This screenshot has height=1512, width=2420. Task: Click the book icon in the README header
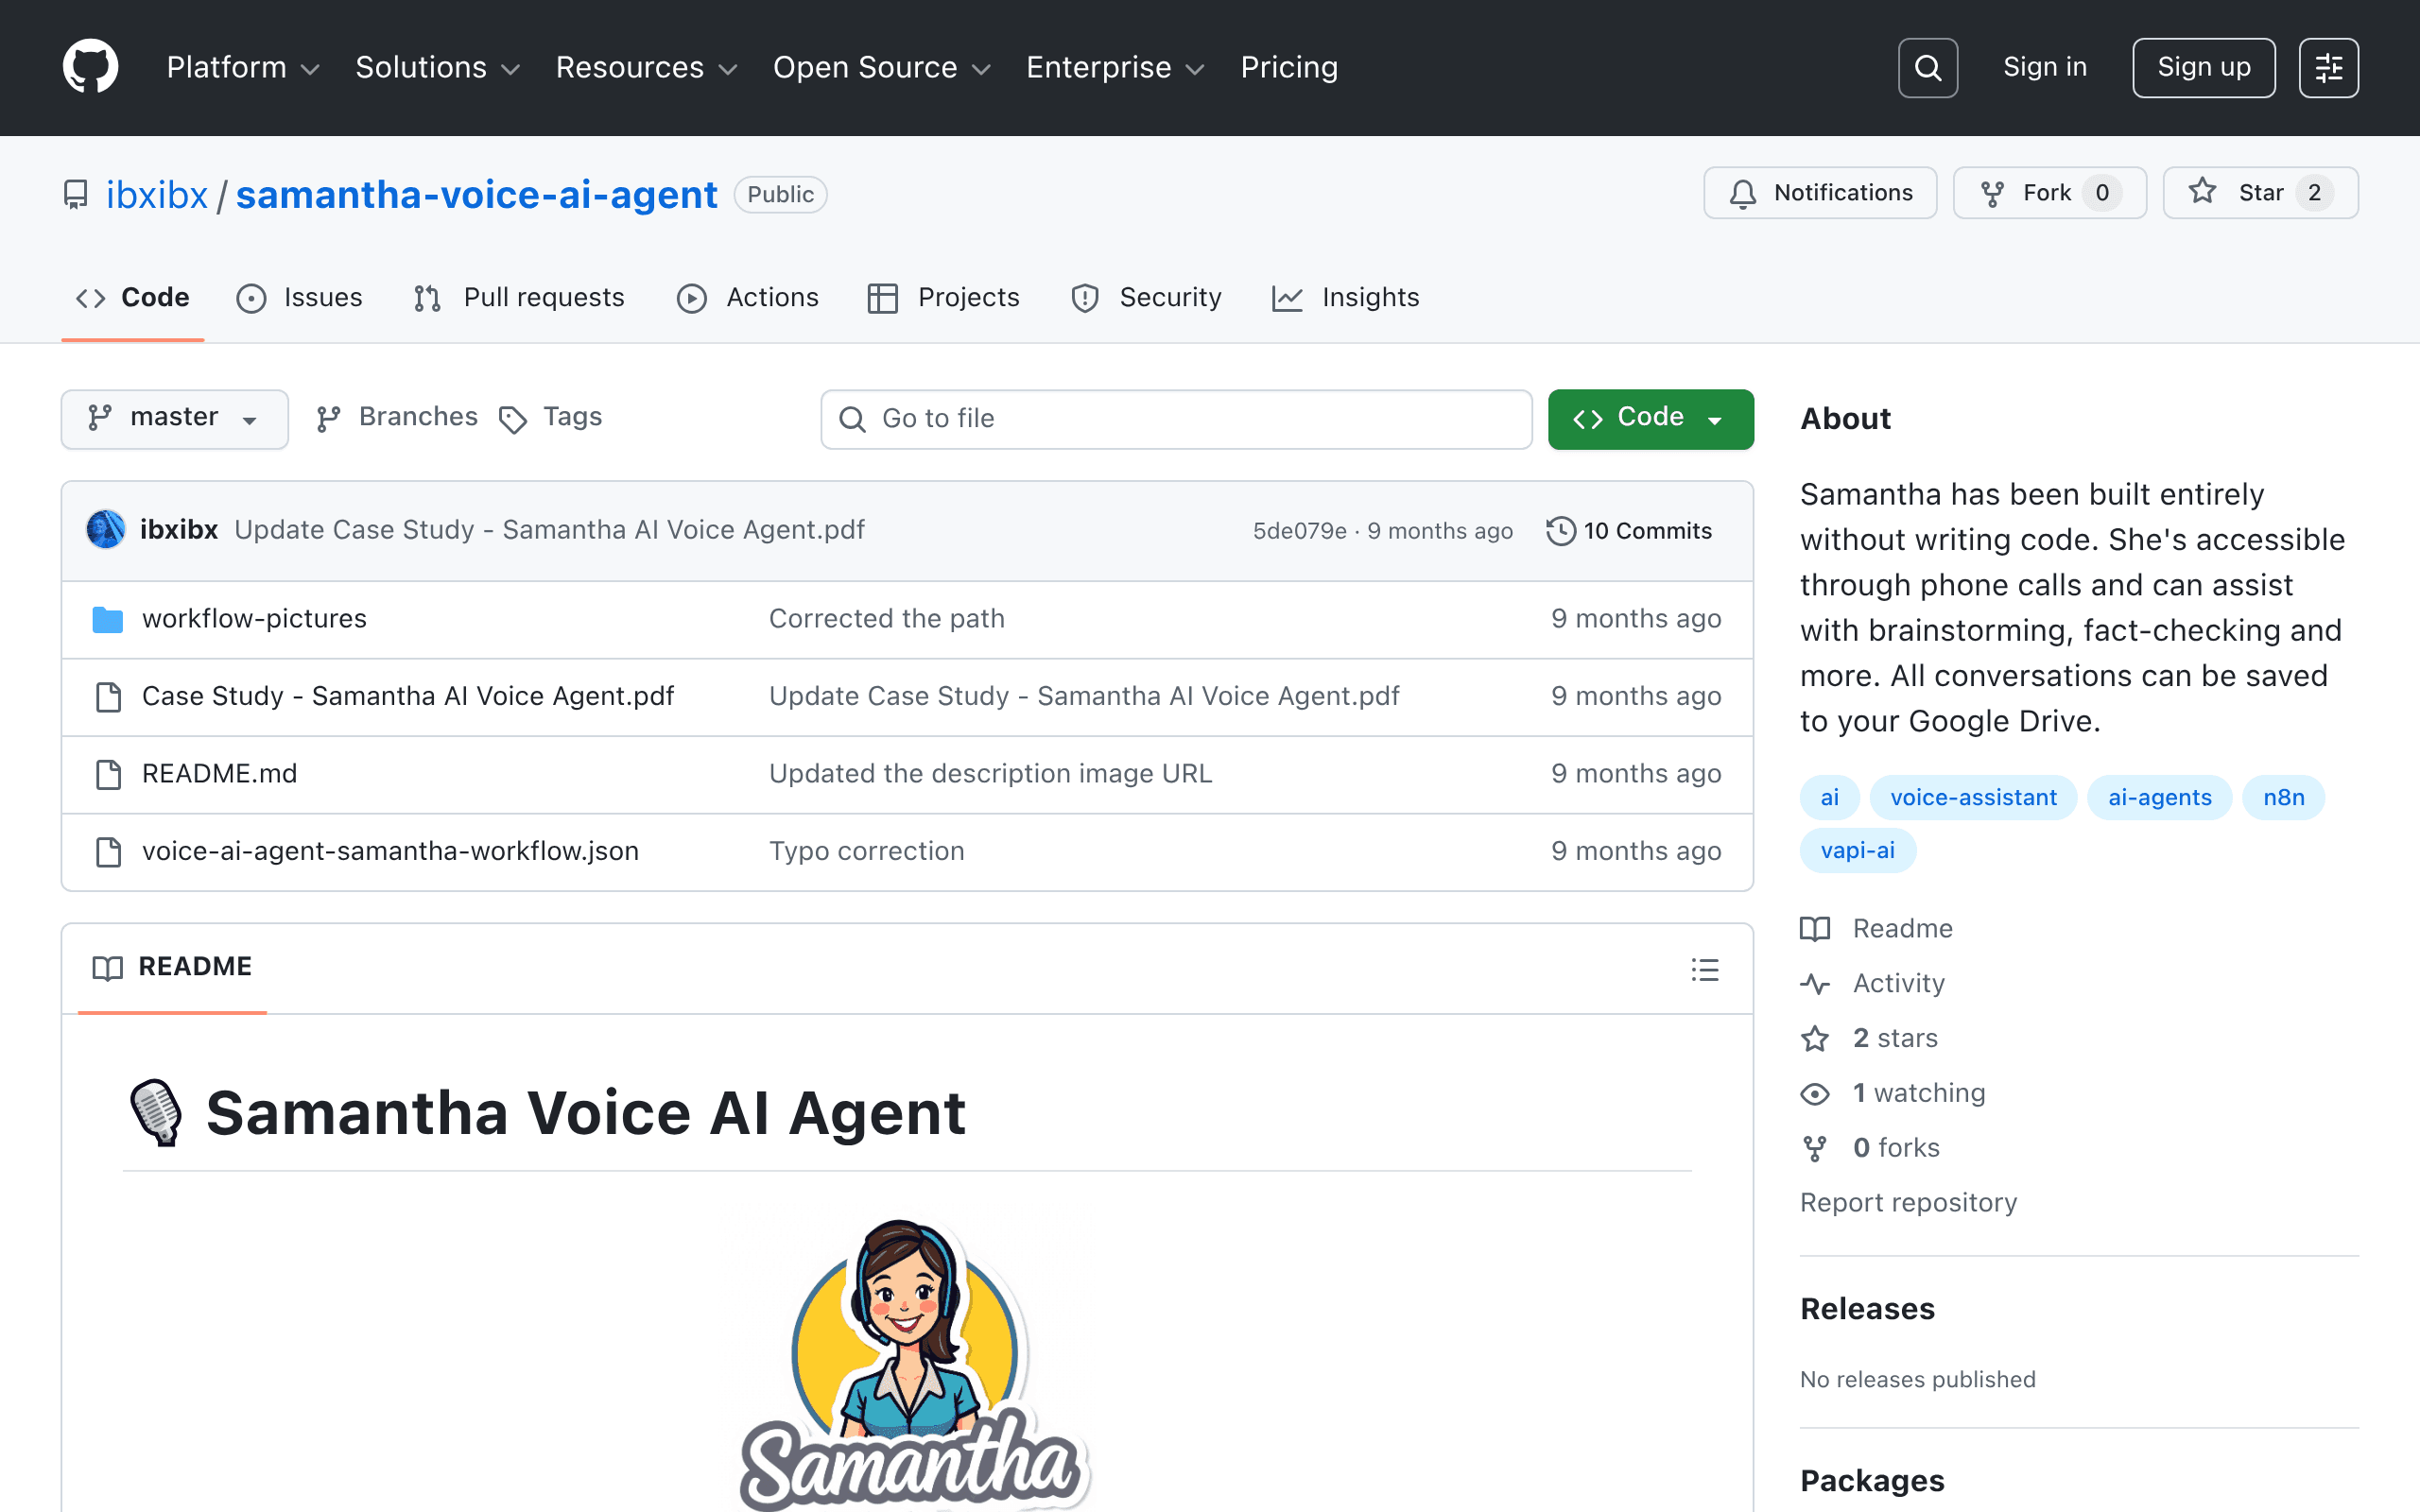point(107,968)
